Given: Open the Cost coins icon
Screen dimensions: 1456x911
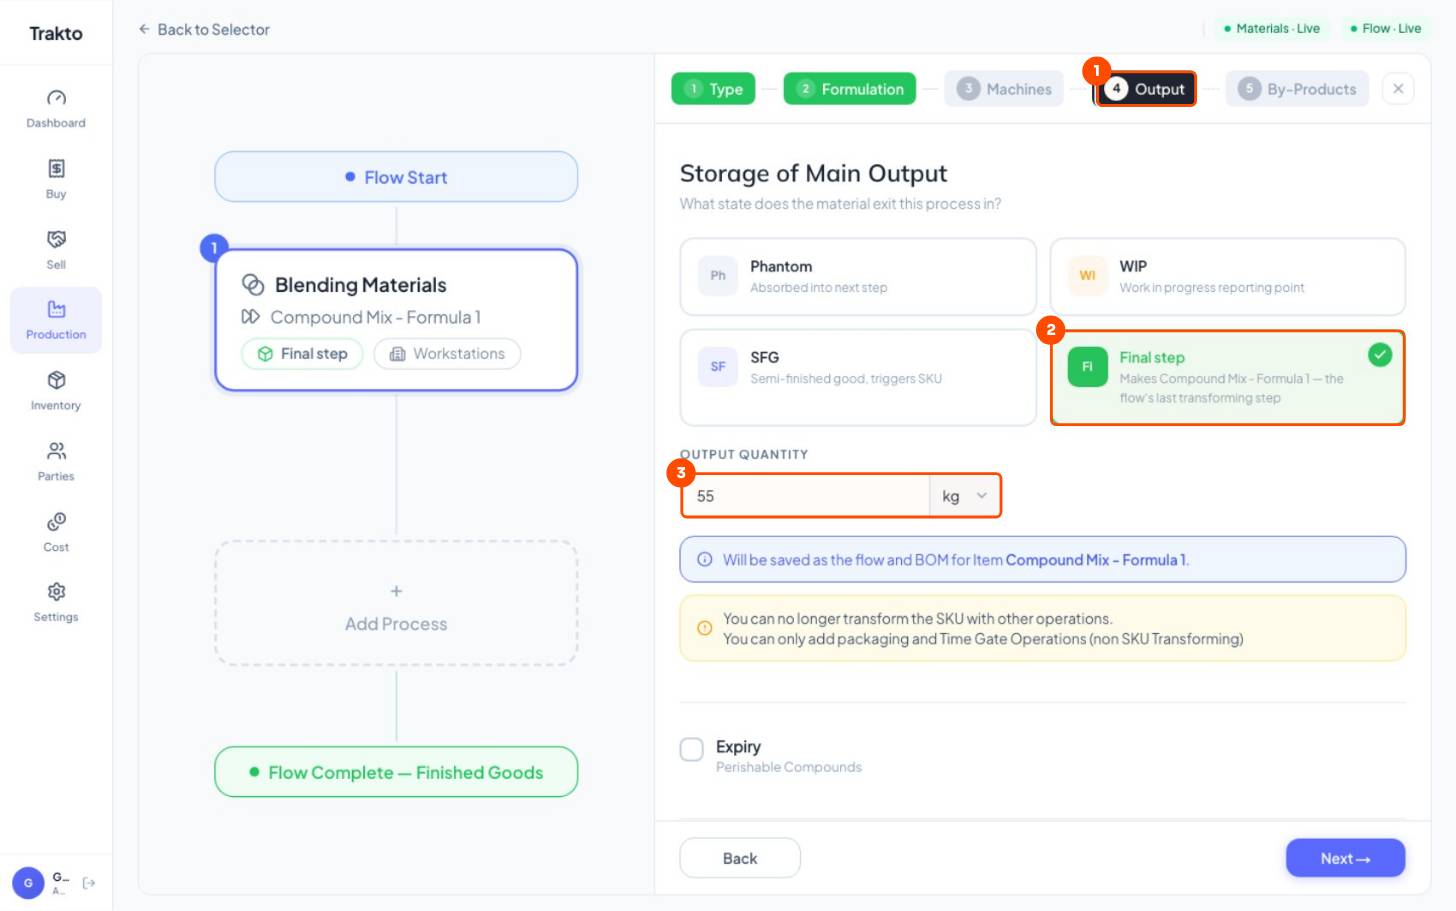Looking at the screenshot, I should pos(56,522).
